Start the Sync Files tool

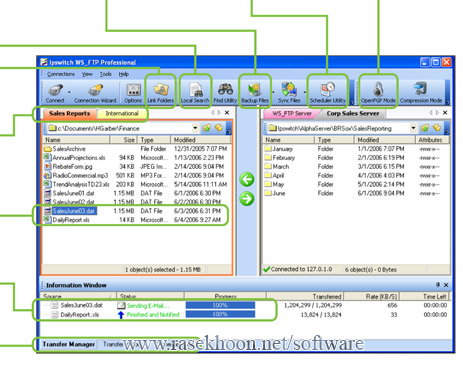tap(289, 93)
